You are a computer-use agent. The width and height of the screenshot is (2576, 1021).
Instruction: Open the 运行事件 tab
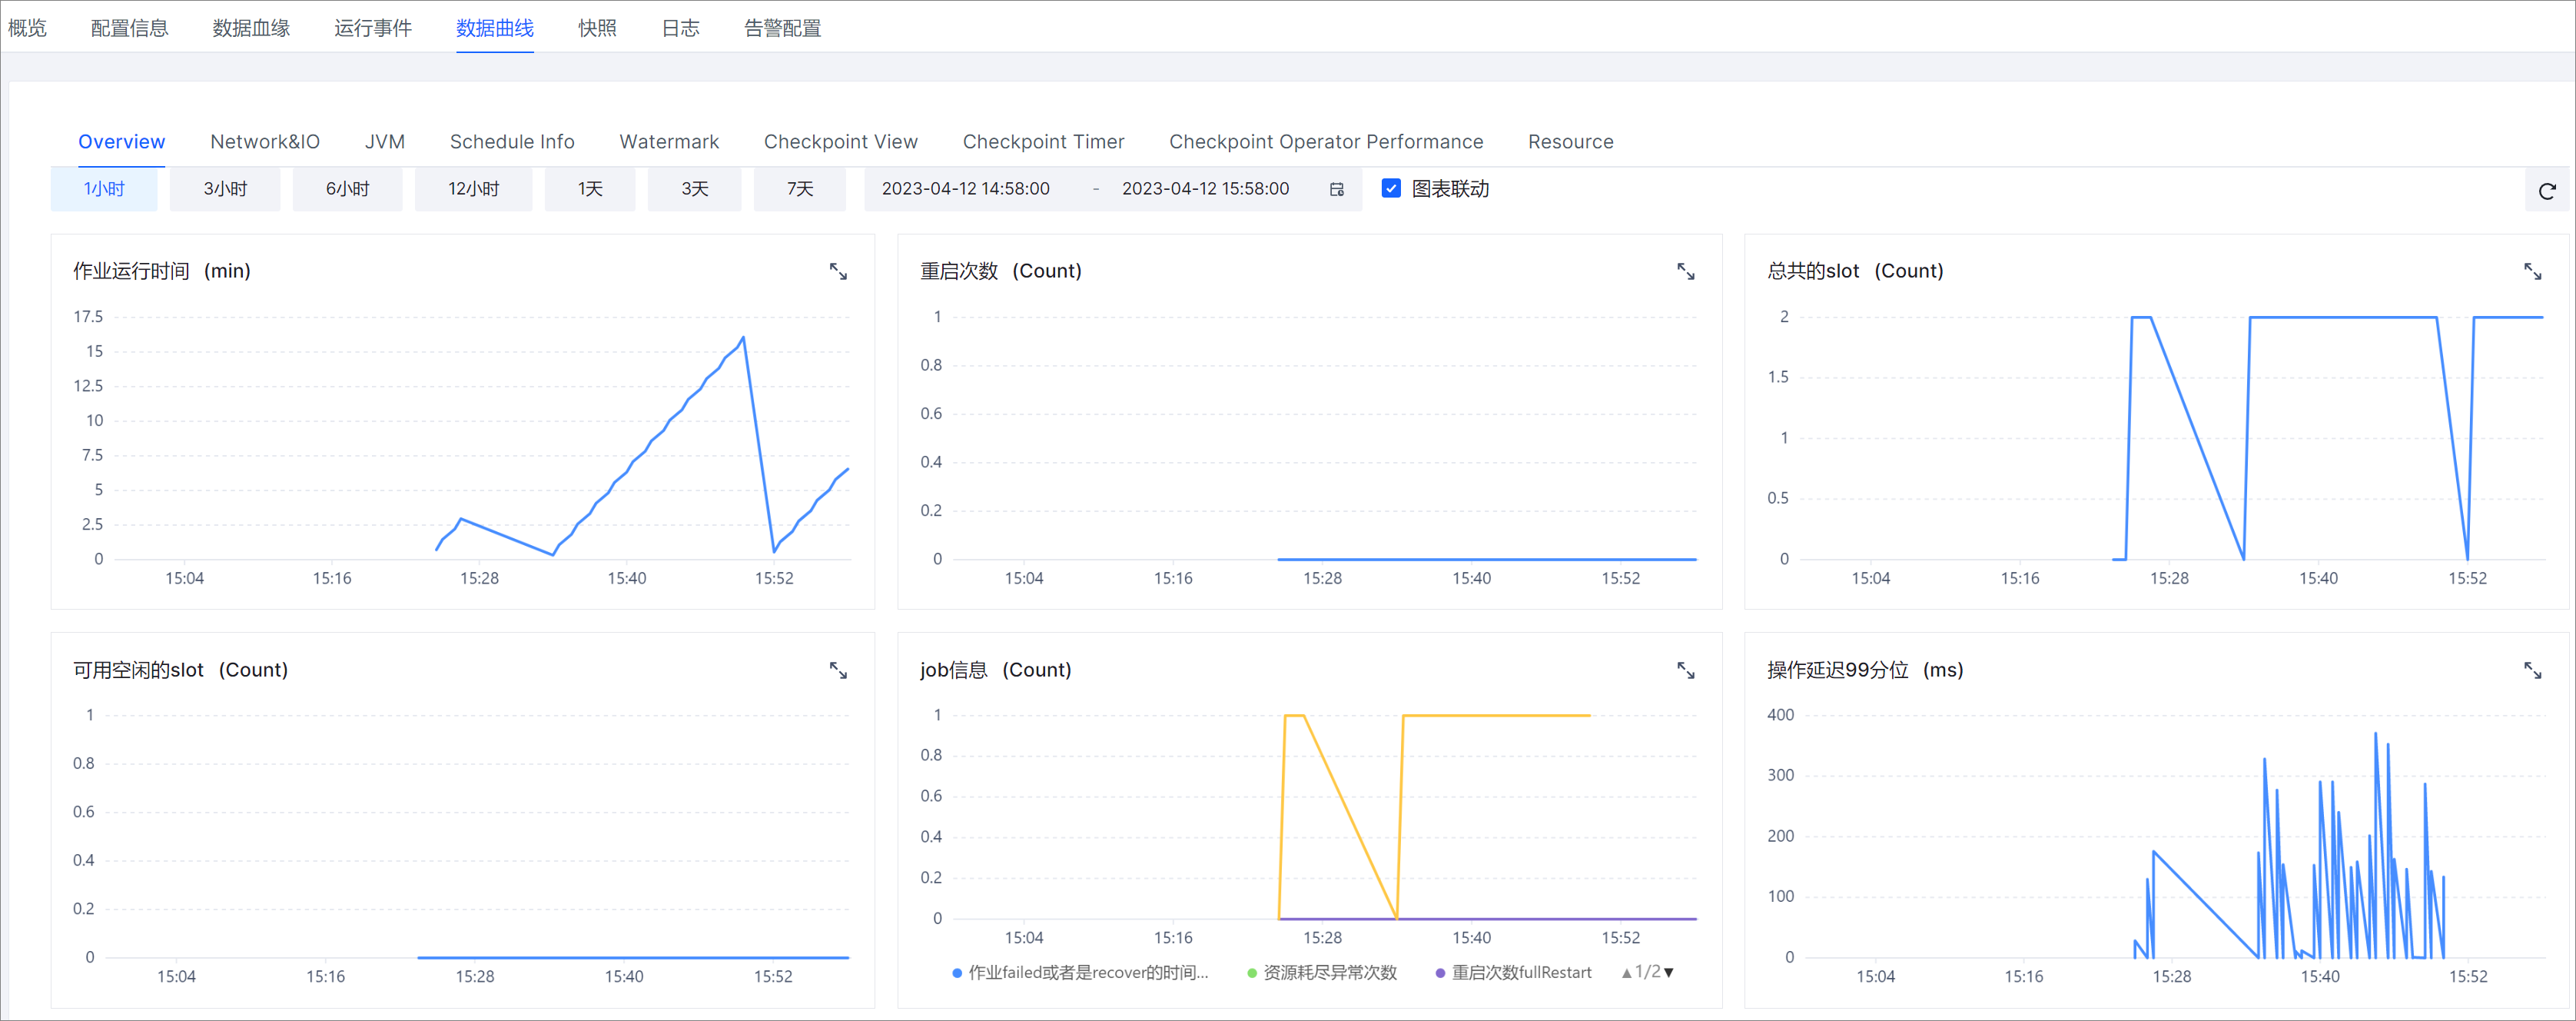(x=373, y=28)
